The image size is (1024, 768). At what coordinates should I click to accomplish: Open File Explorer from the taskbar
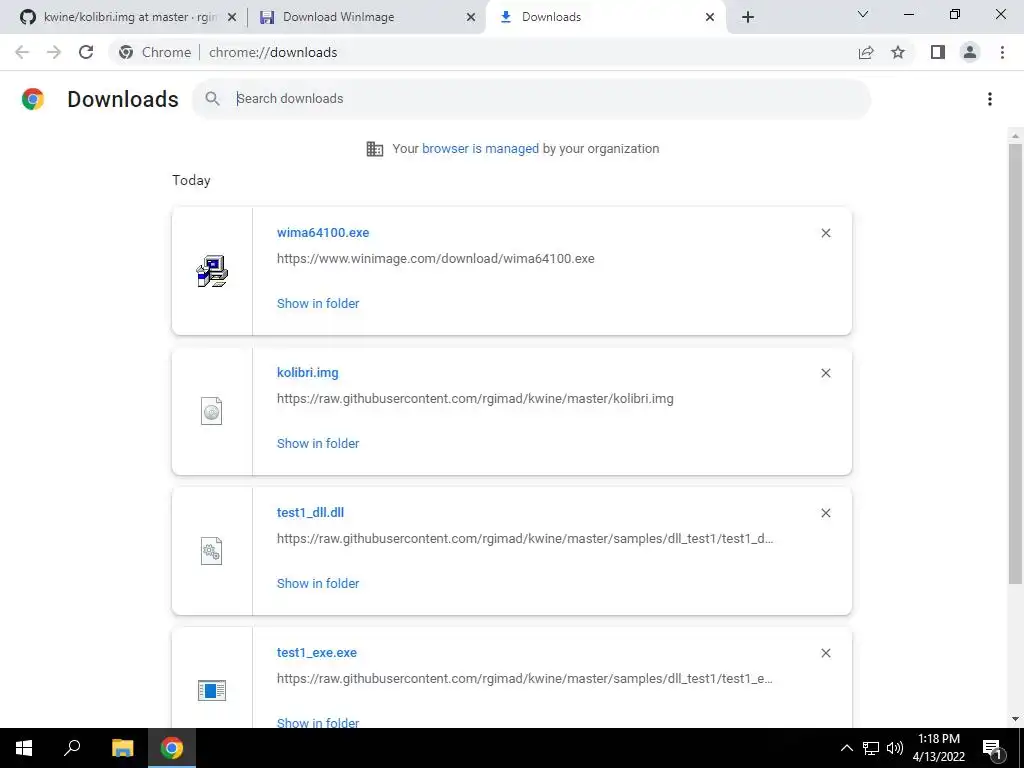pos(122,748)
